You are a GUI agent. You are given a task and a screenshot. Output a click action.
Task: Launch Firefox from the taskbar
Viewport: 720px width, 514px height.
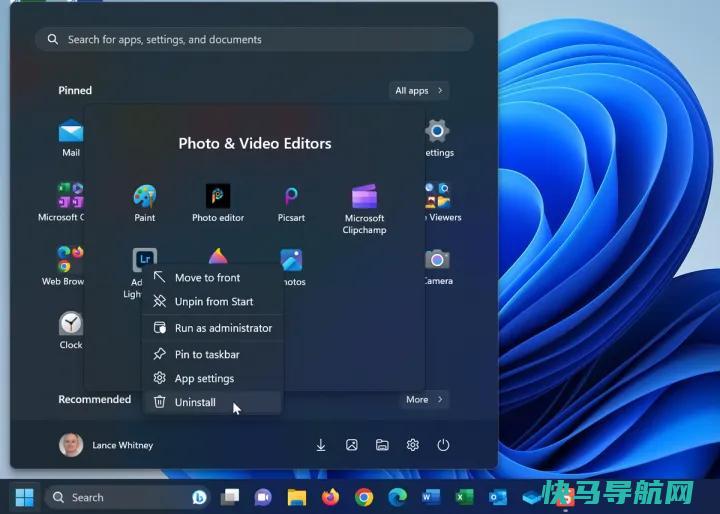click(x=330, y=497)
